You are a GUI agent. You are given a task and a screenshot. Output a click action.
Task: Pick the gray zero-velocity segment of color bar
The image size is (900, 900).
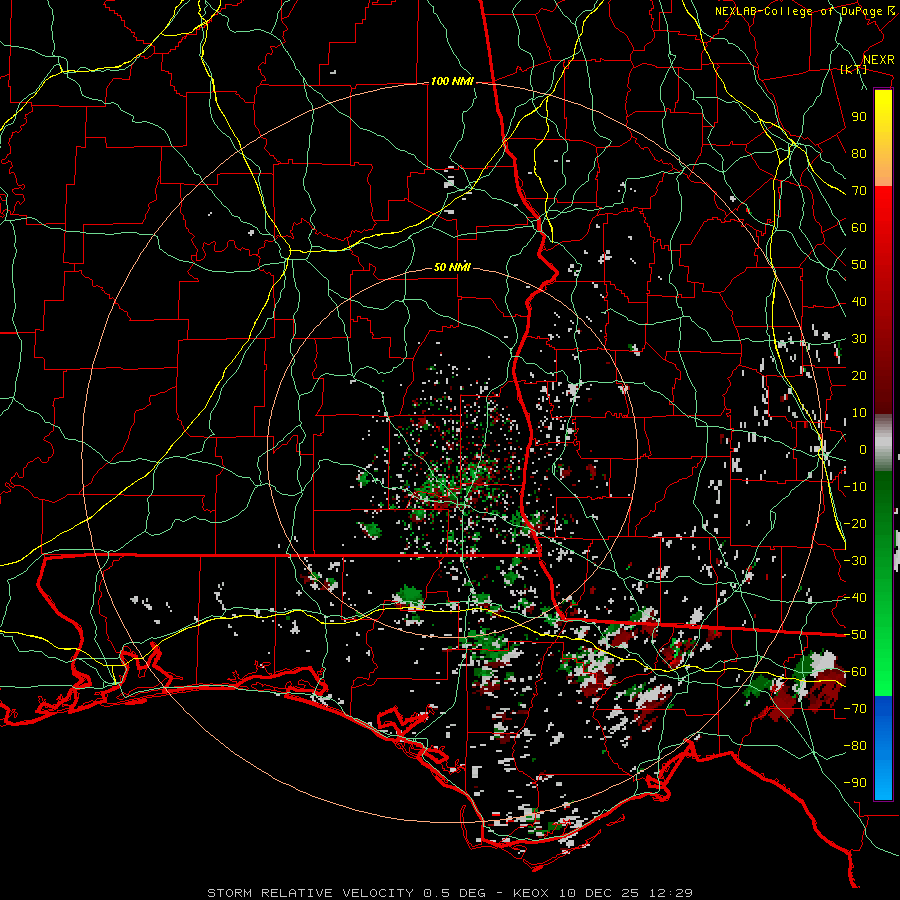[883, 443]
